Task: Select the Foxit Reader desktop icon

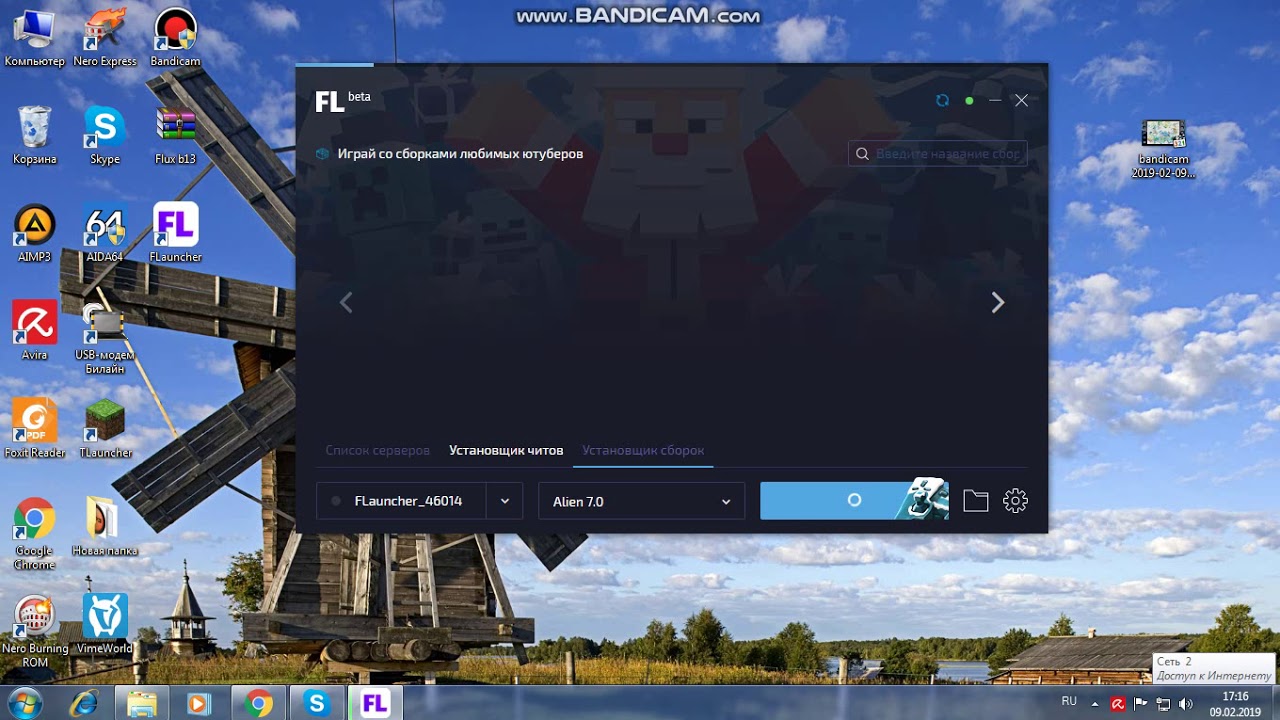Action: pos(35,430)
